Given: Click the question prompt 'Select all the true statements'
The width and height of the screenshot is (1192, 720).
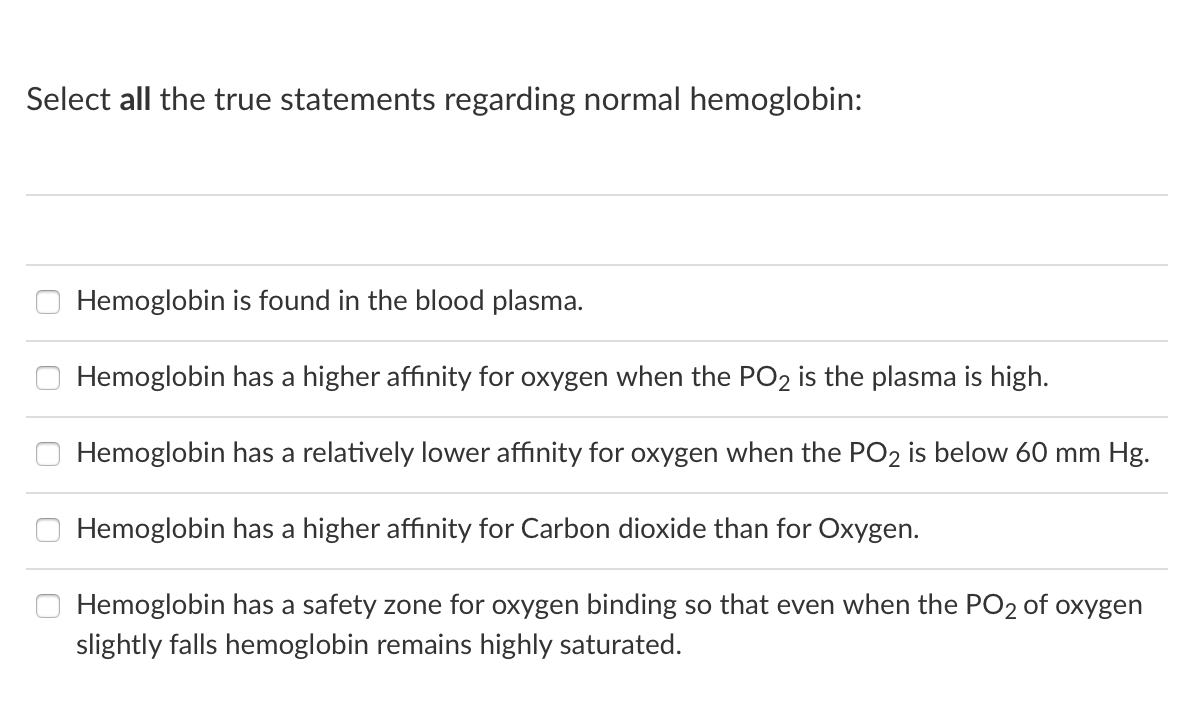Looking at the screenshot, I should [445, 100].
